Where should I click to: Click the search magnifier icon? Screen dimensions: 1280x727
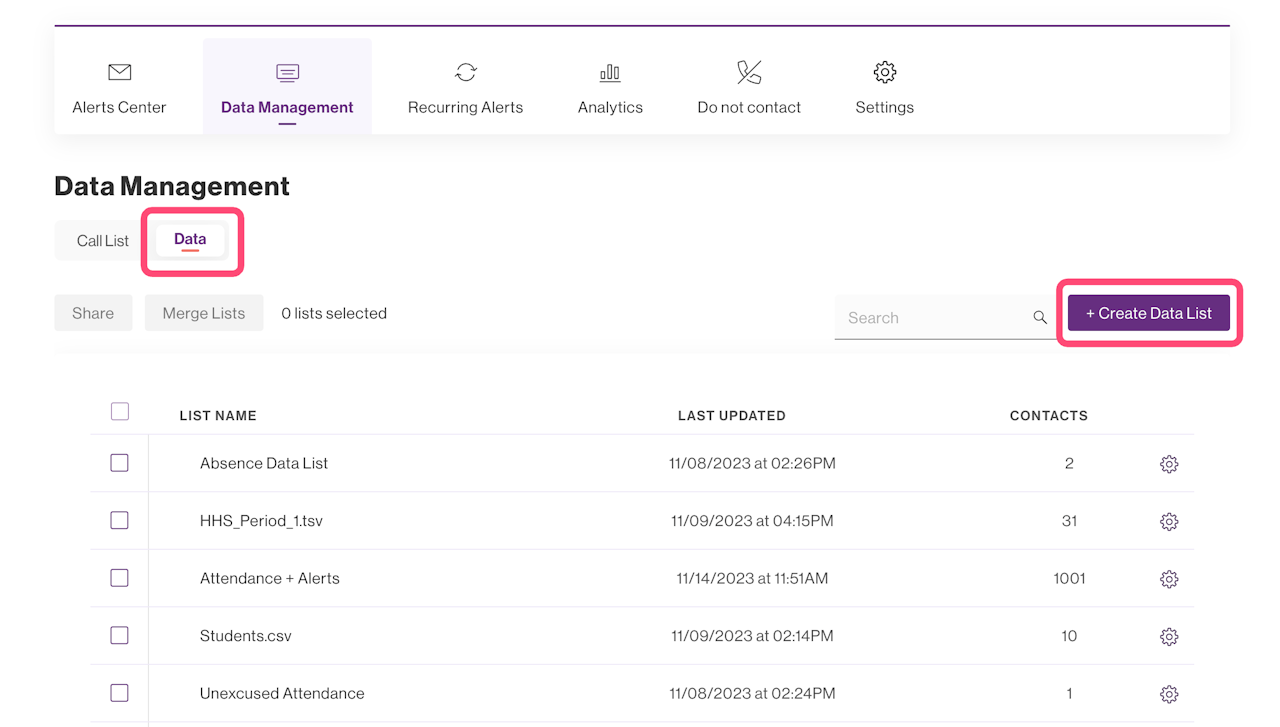coord(1040,318)
